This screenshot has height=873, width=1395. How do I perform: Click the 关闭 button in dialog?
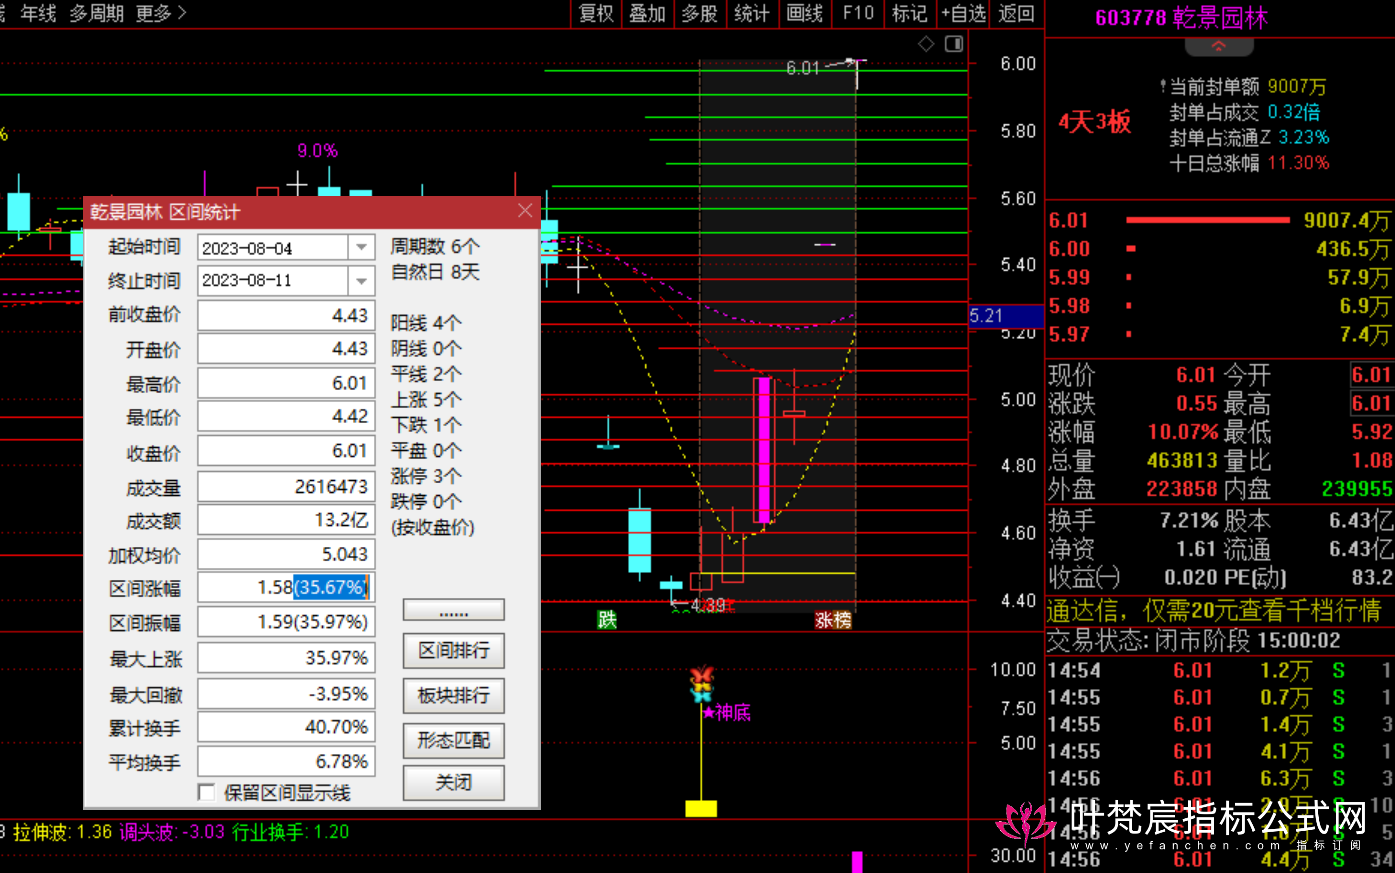click(x=454, y=783)
